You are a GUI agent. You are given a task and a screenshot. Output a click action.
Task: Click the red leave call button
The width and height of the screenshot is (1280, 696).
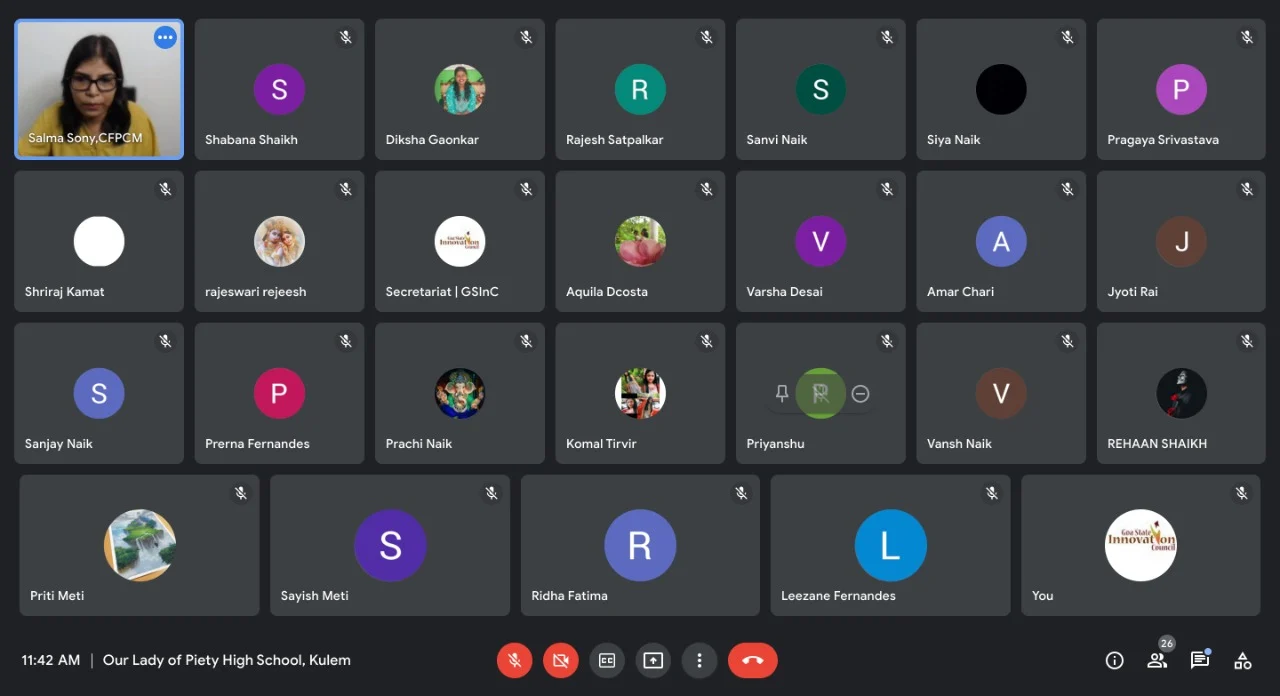[752, 660]
